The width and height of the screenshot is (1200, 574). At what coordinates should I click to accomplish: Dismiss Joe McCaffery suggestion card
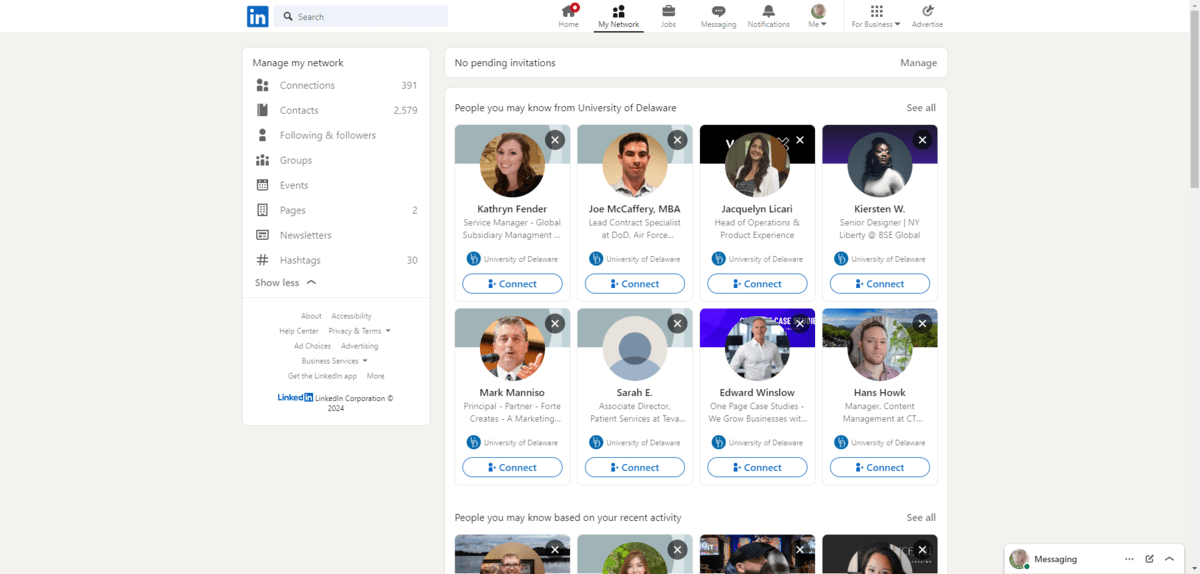(678, 140)
